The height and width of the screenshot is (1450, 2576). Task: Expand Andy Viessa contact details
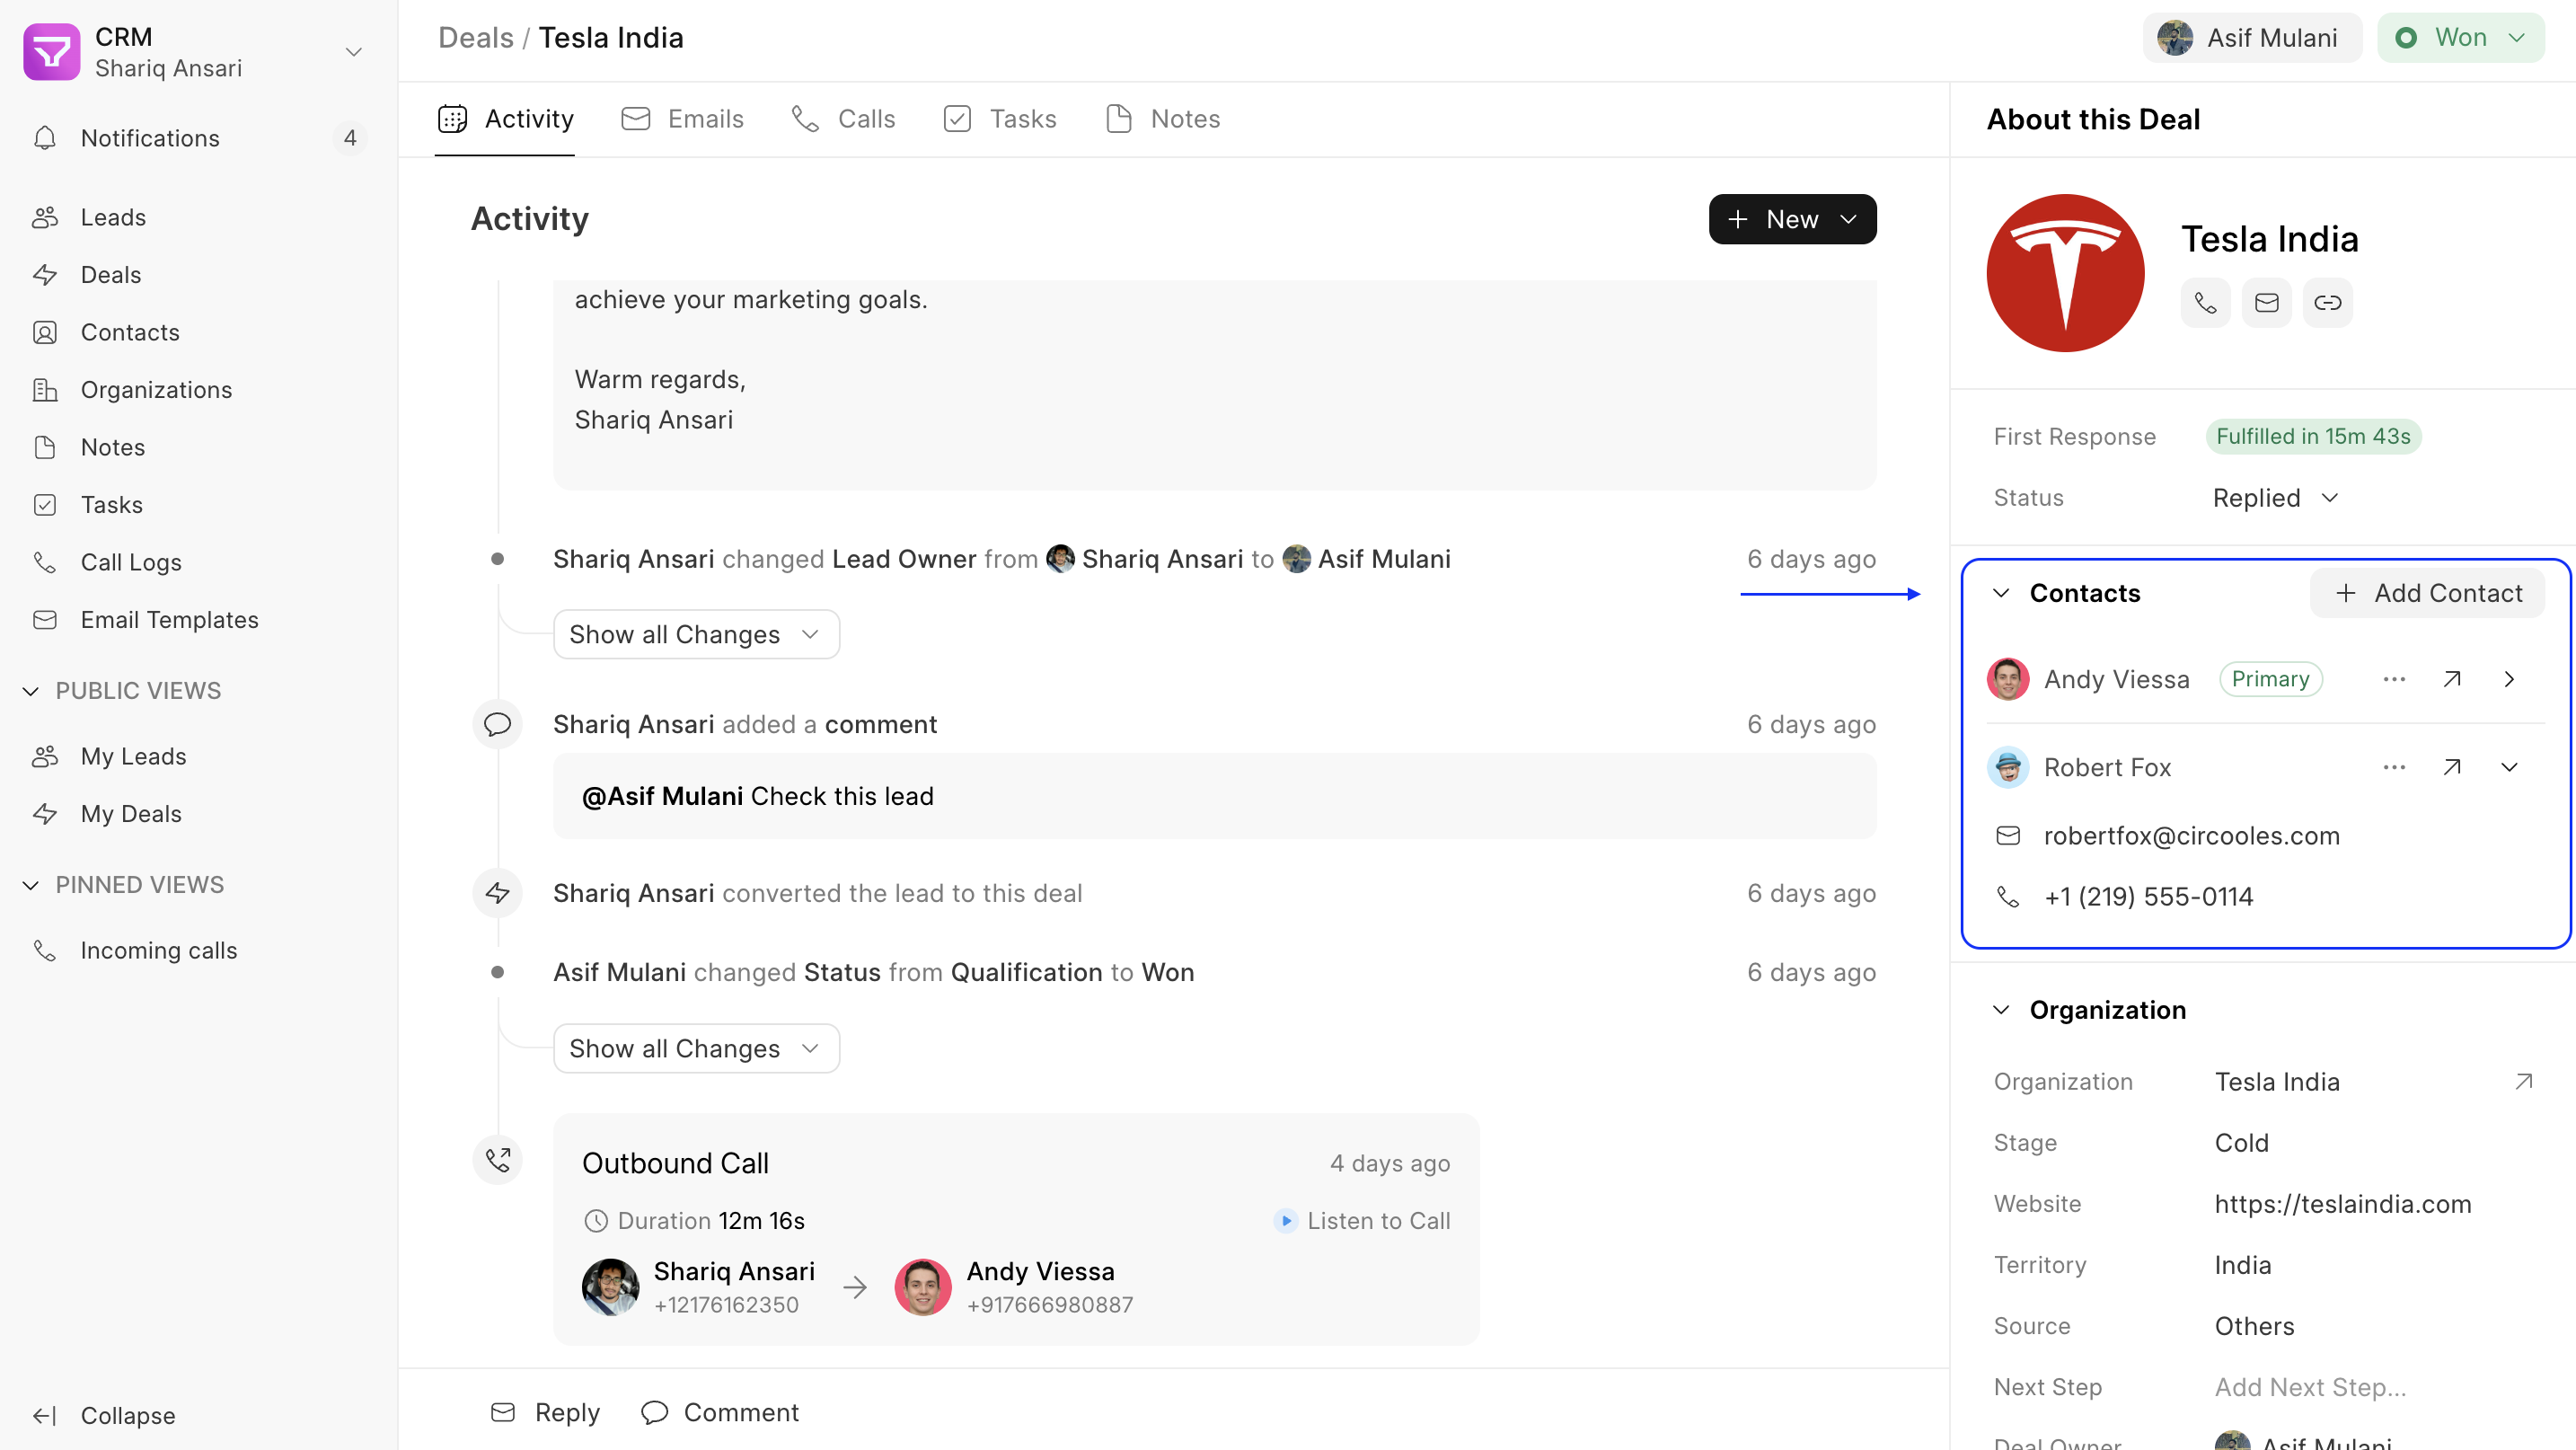[2509, 680]
